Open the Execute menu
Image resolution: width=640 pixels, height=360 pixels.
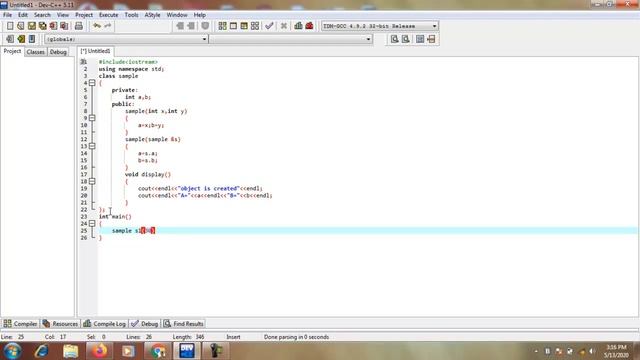pos(109,15)
